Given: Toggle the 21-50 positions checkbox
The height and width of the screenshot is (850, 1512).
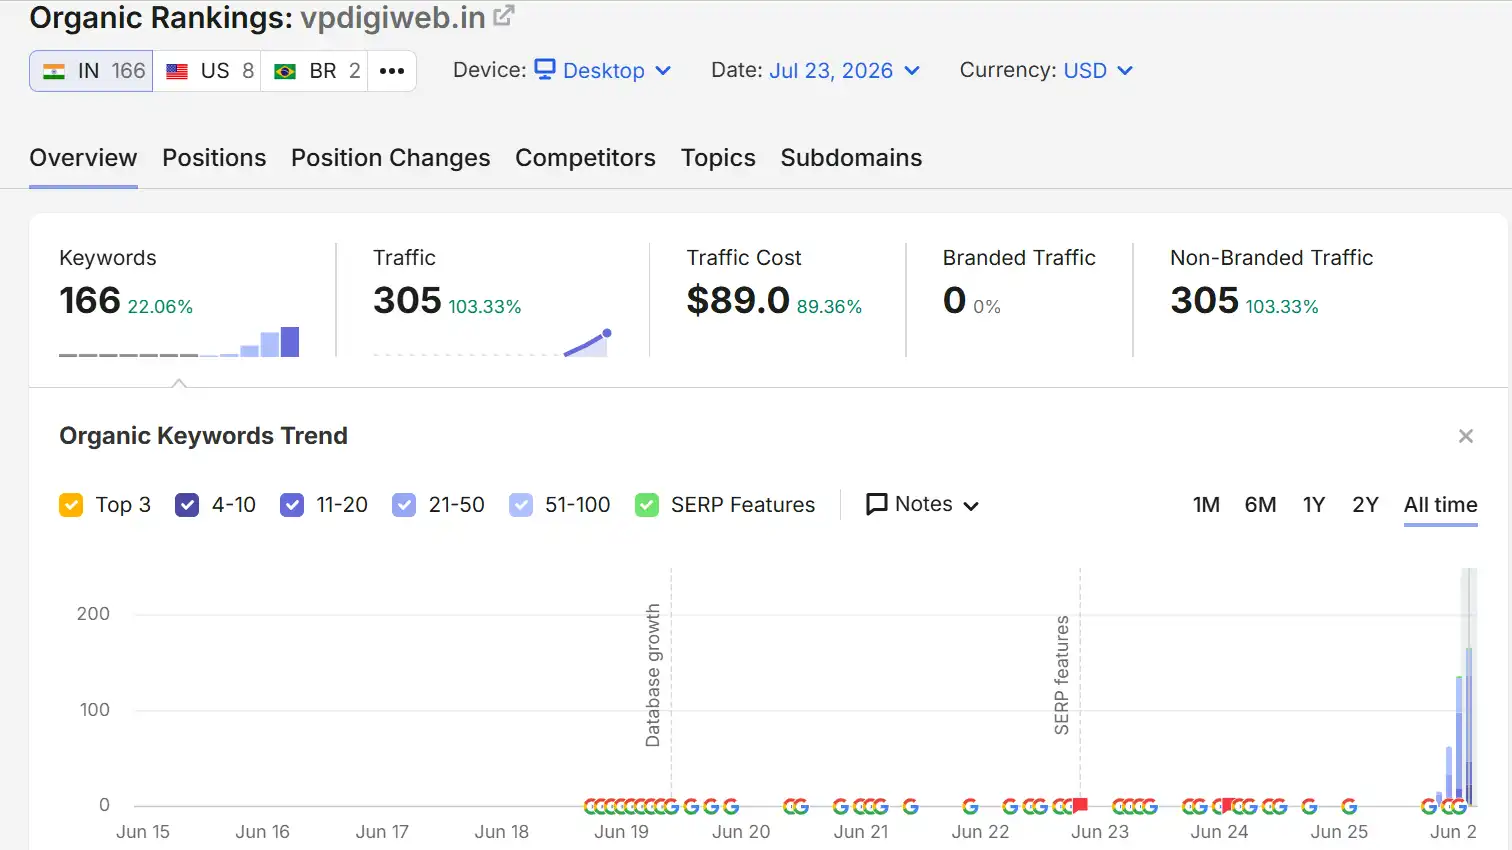Looking at the screenshot, I should tap(404, 505).
